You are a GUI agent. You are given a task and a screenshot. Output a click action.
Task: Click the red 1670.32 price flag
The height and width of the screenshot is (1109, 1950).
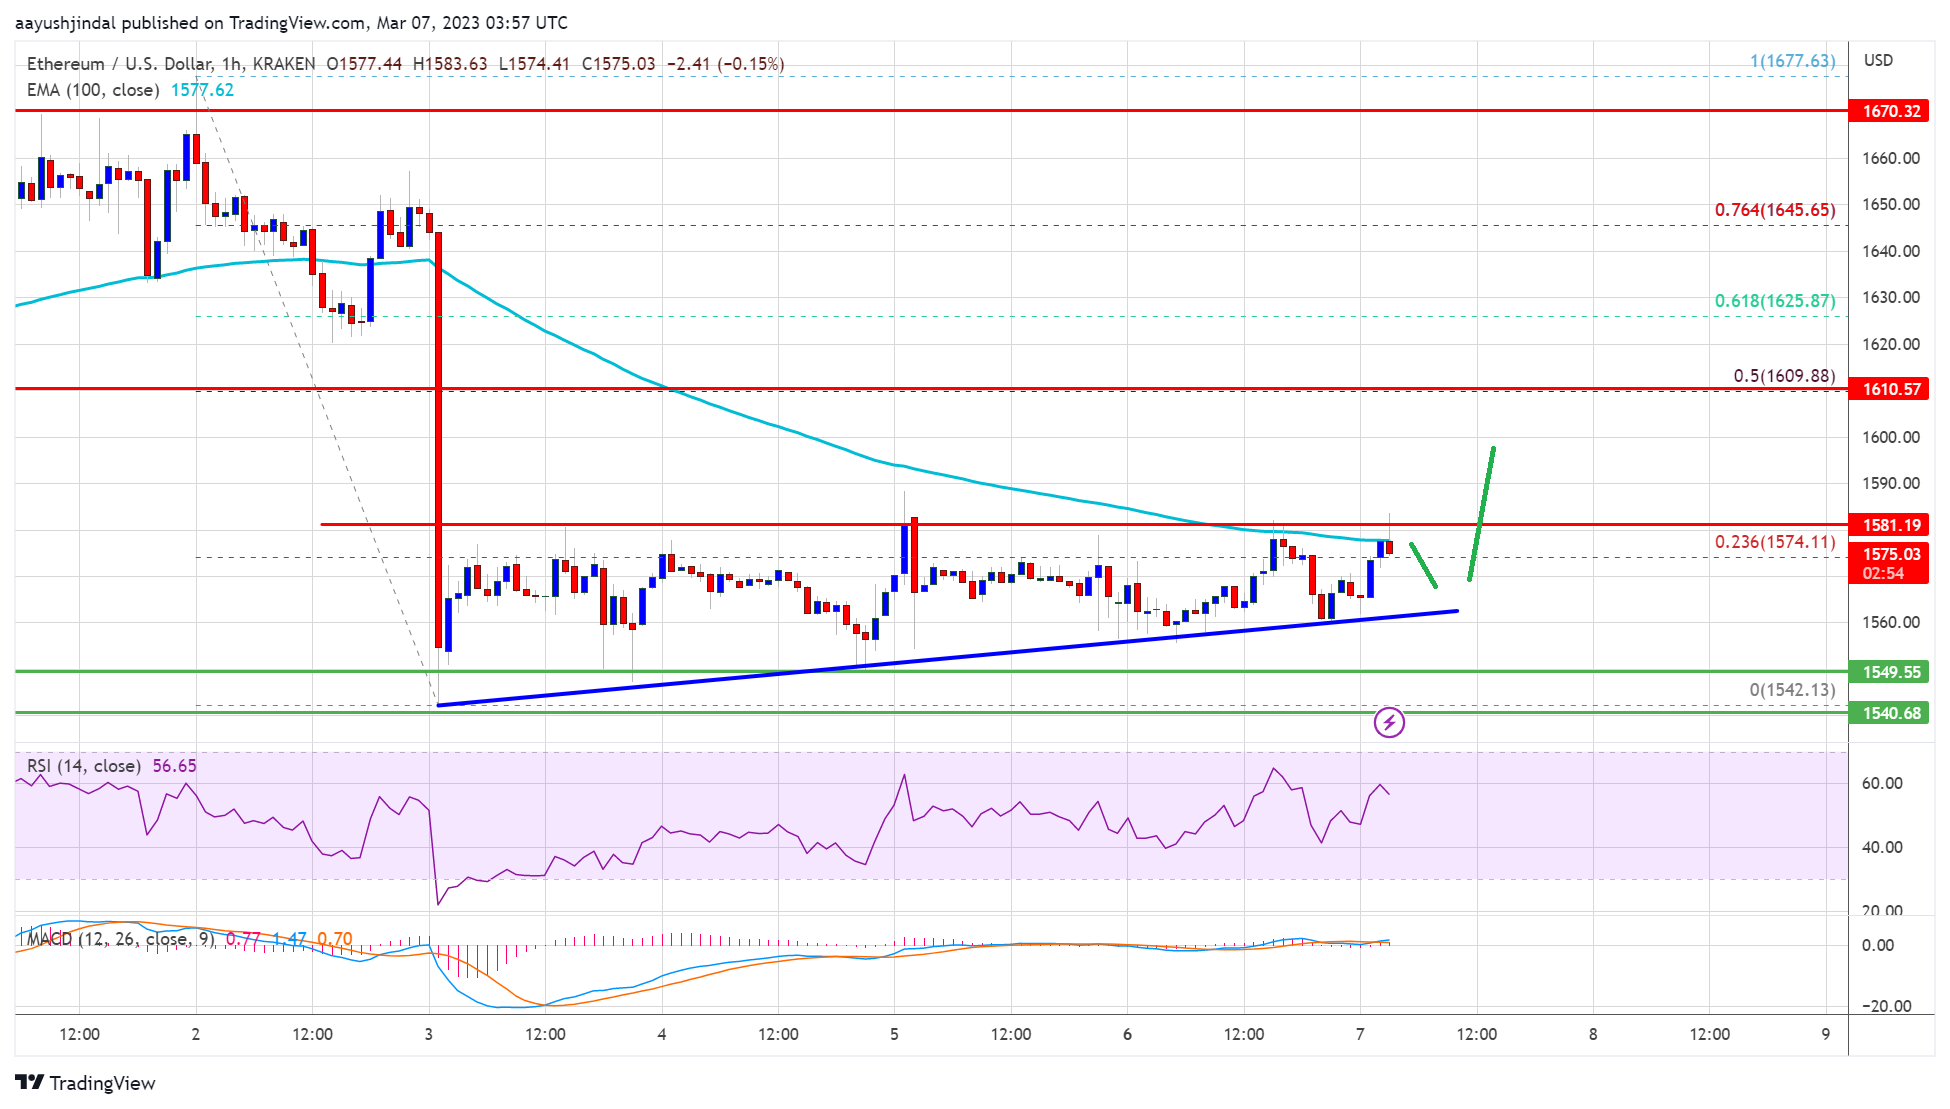coord(1893,113)
